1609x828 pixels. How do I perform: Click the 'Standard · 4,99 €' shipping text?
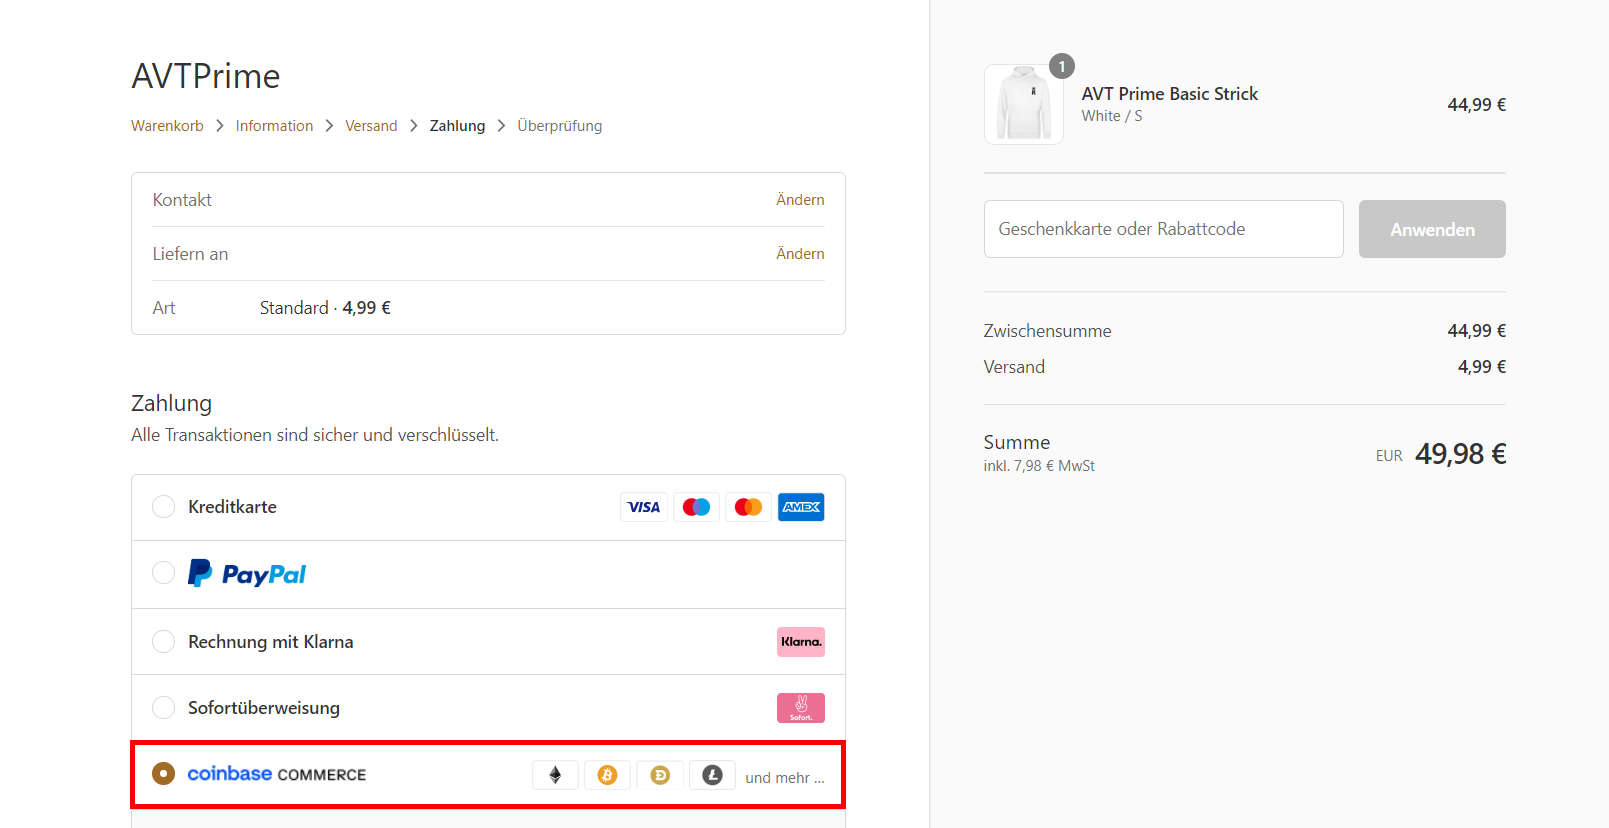(x=325, y=308)
